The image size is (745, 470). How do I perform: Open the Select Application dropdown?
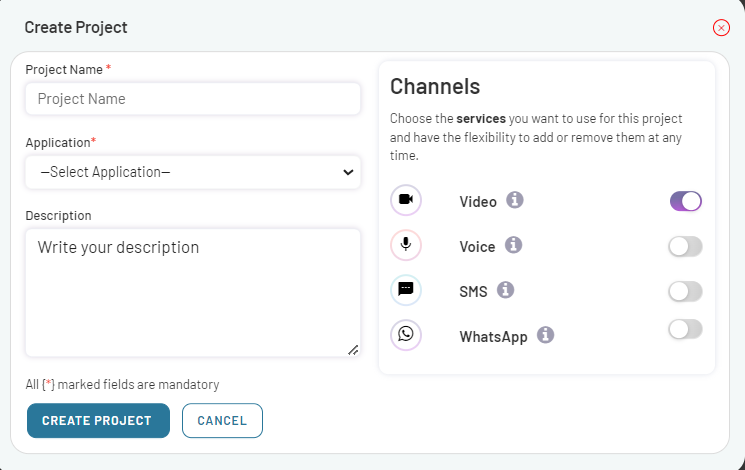point(193,172)
